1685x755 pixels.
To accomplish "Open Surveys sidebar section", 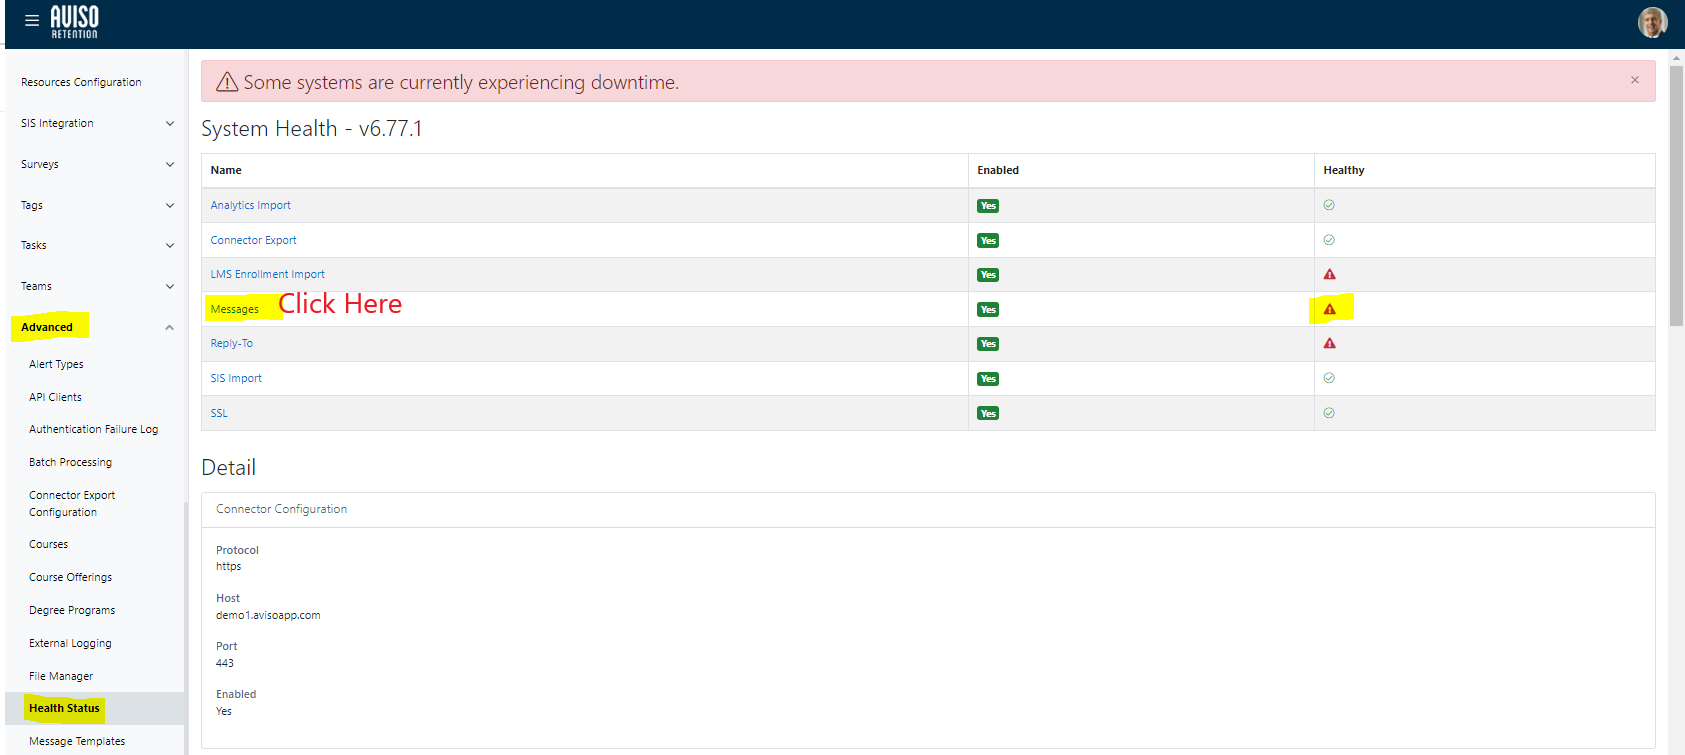I will point(40,164).
